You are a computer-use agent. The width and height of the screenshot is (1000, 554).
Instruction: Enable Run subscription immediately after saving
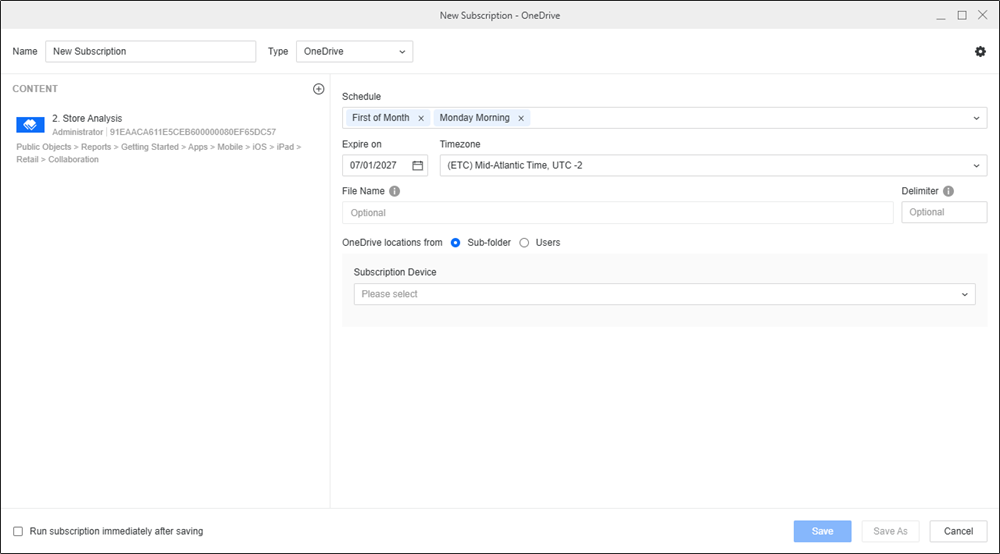(18, 531)
